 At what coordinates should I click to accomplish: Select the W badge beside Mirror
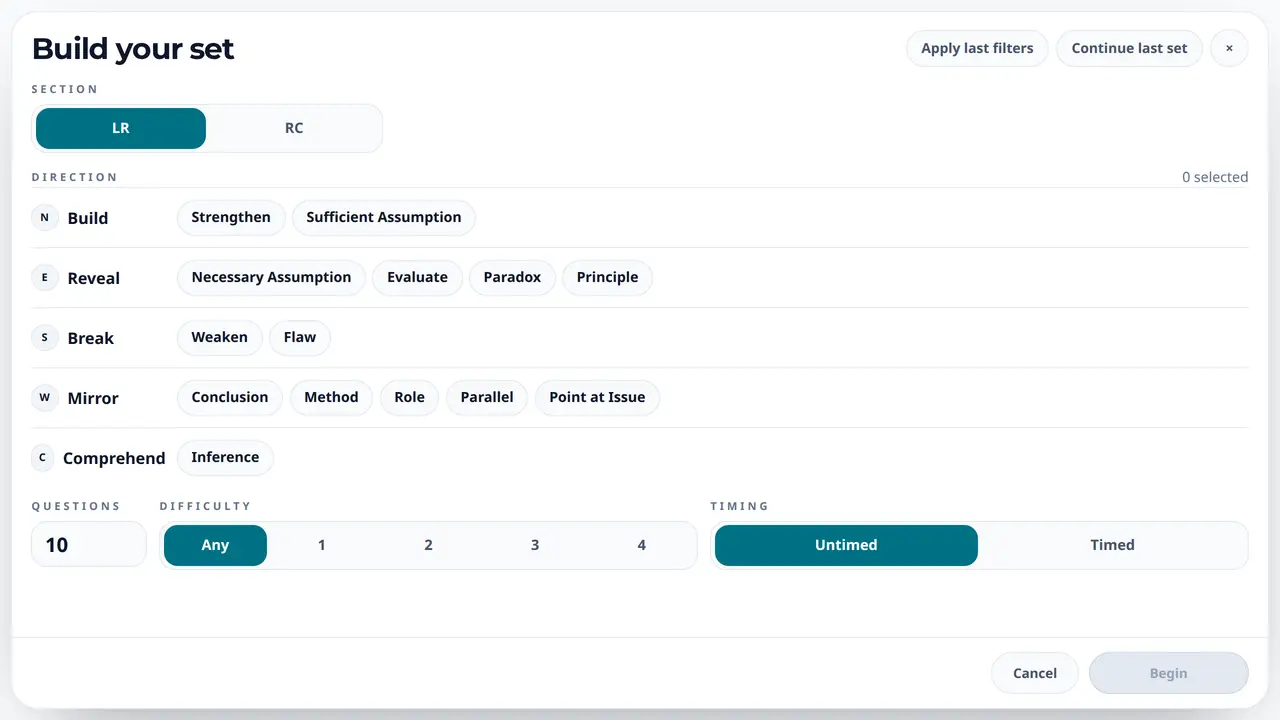pos(44,397)
